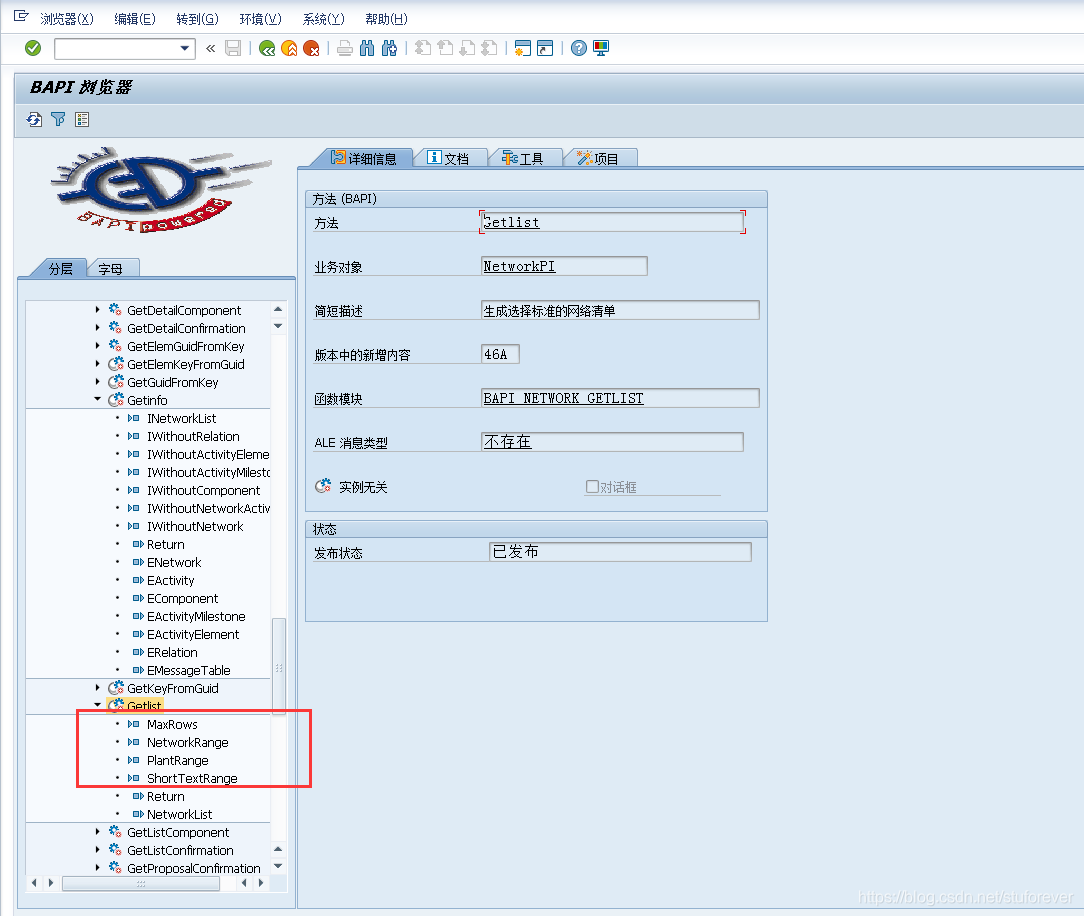Click the Next Page icon

467,48
